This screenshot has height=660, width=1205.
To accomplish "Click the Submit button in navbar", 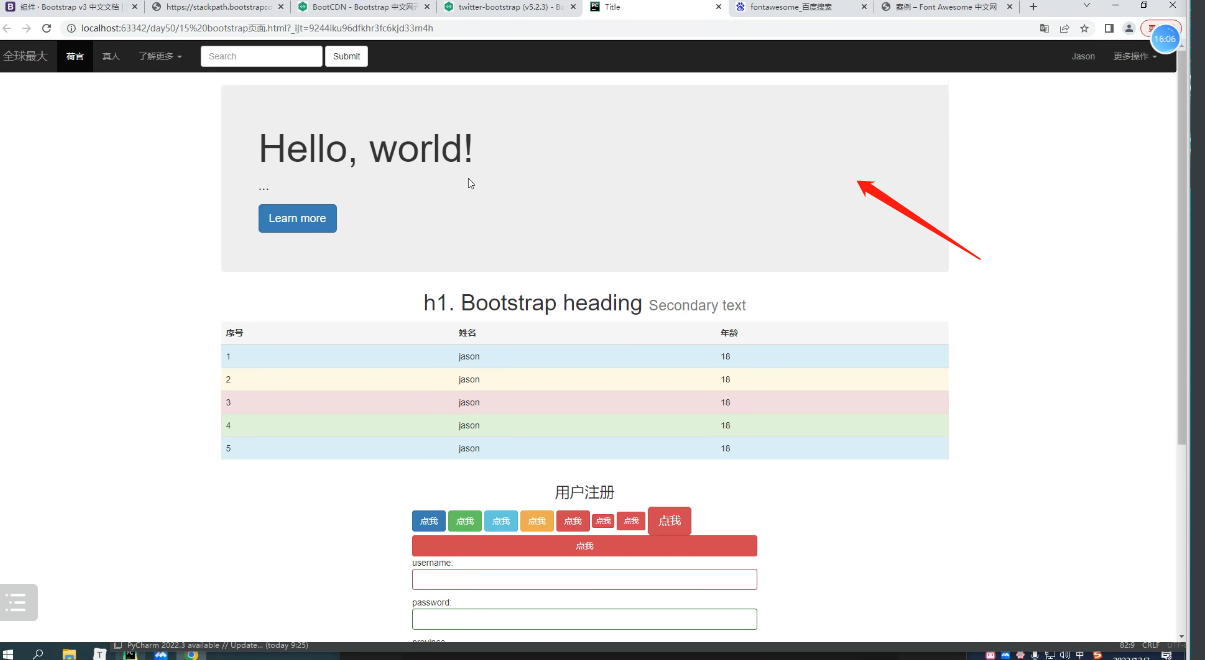I will pyautogui.click(x=346, y=56).
